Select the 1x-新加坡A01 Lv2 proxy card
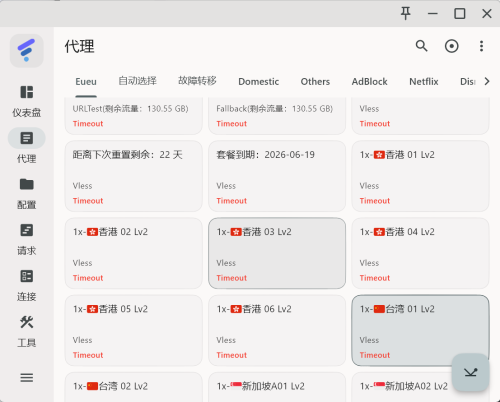 (277, 387)
